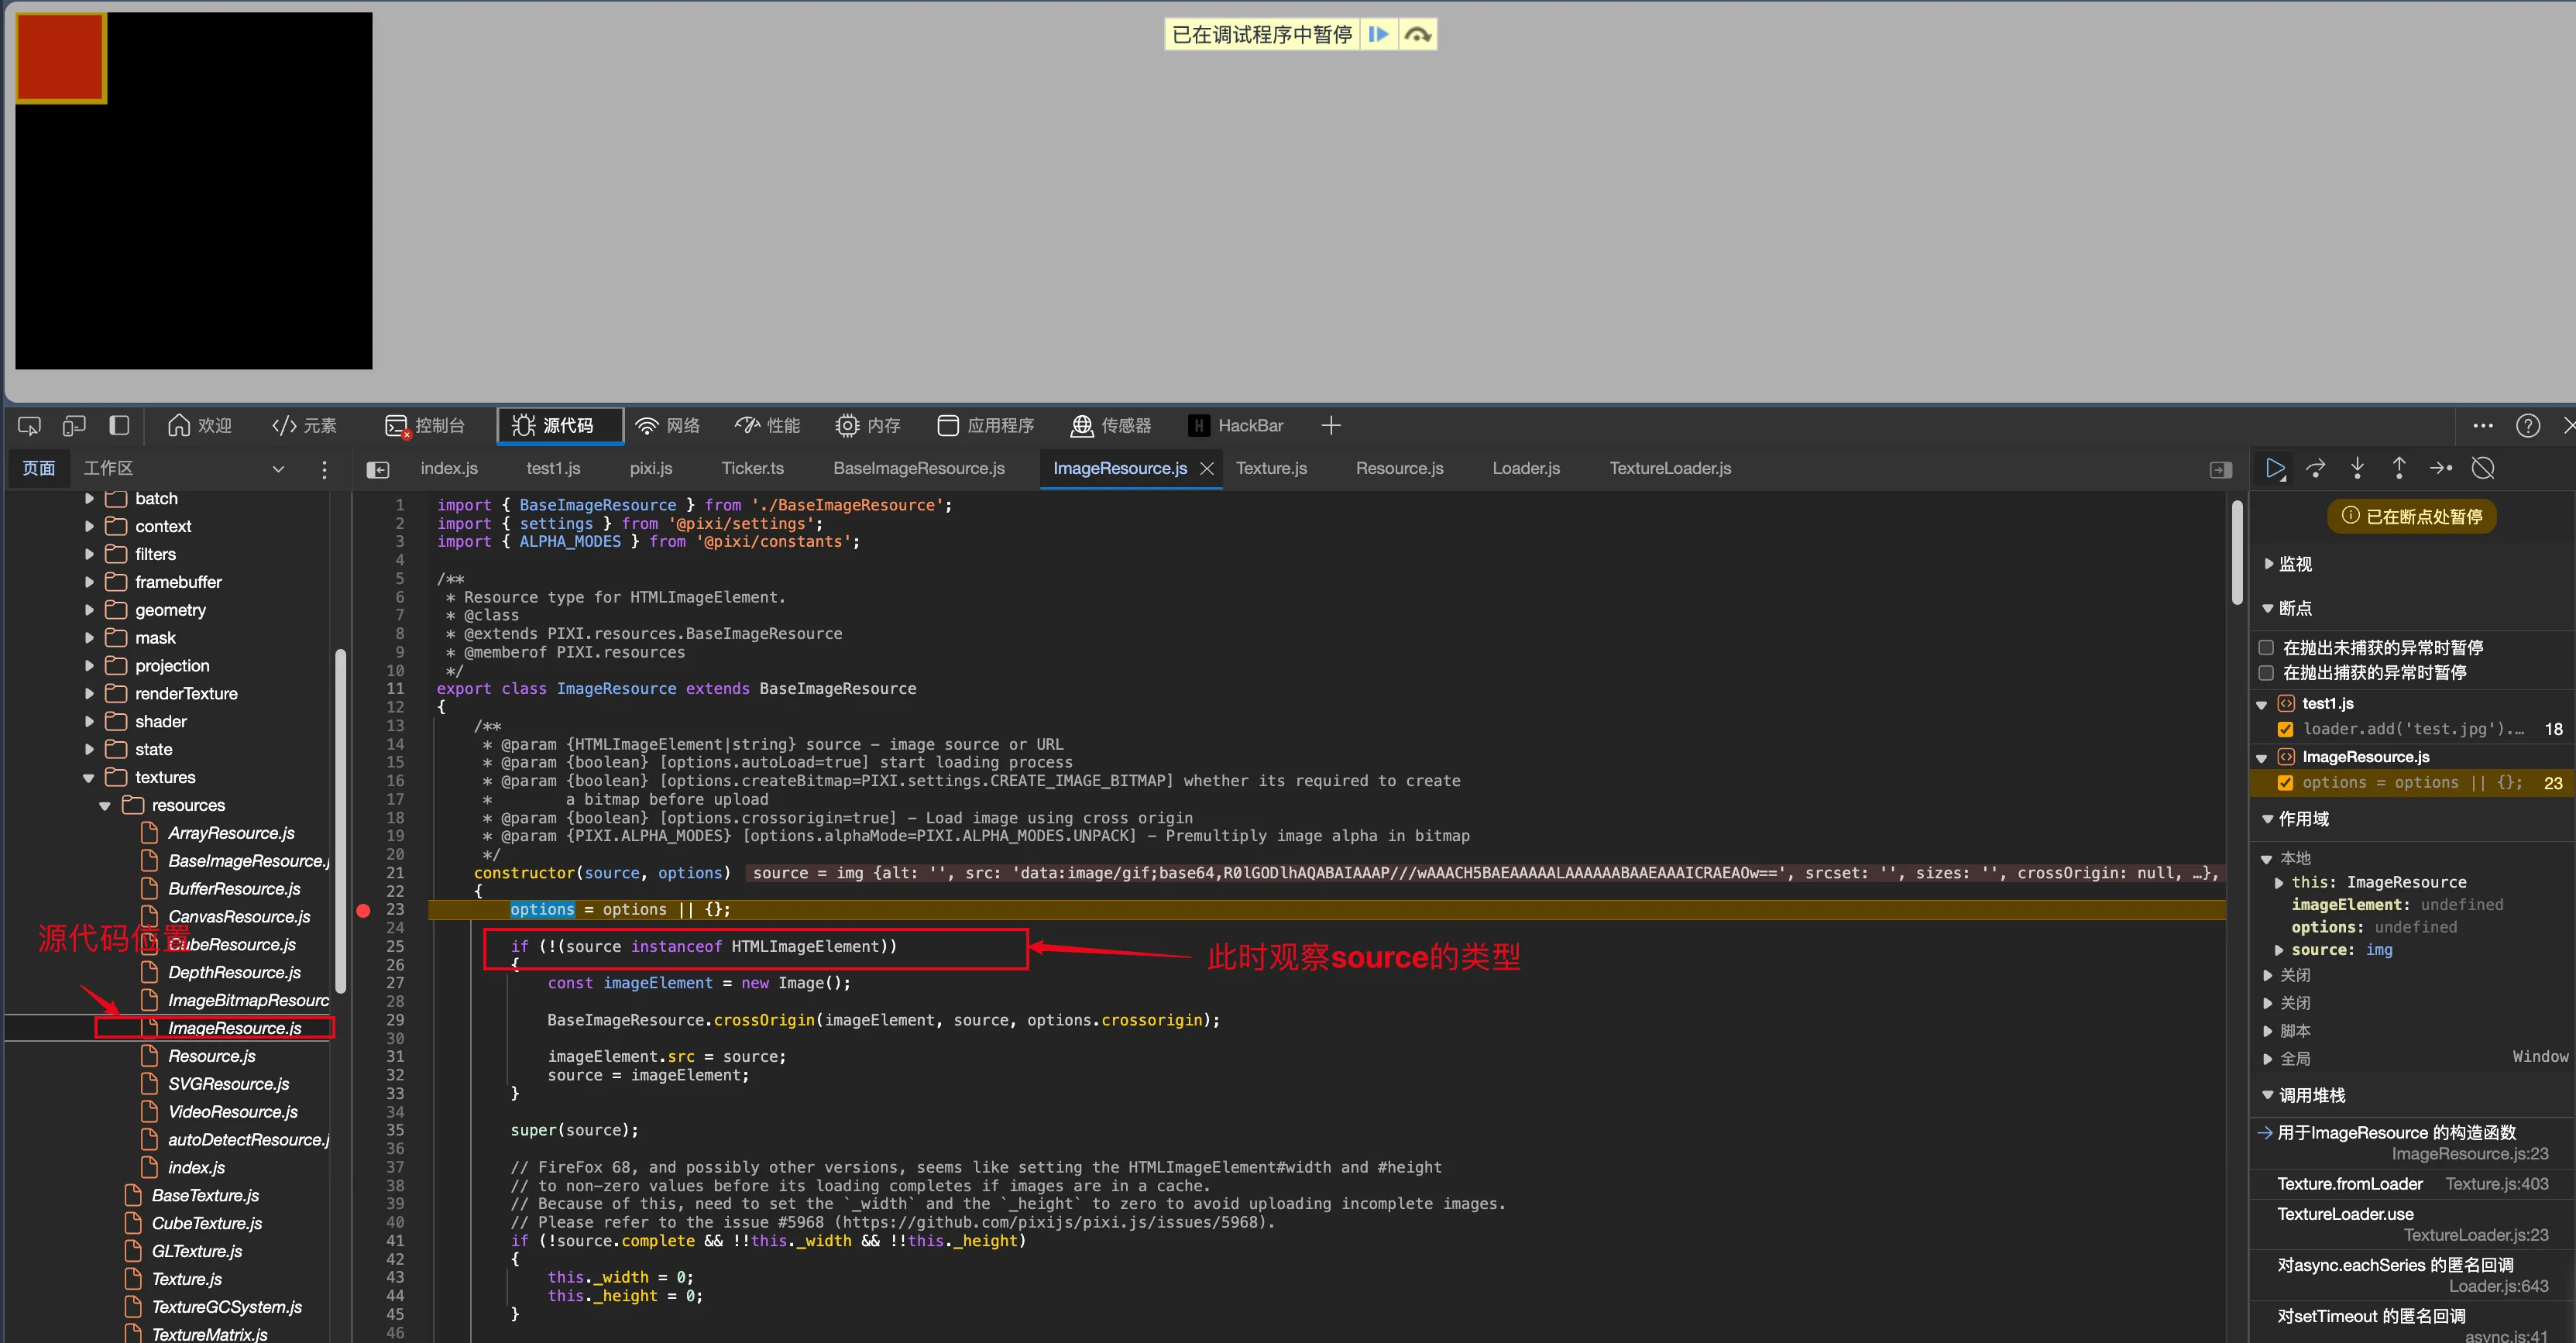Expand more navigator tabs chevron
This screenshot has height=1343, width=2576.
pyautogui.click(x=278, y=468)
